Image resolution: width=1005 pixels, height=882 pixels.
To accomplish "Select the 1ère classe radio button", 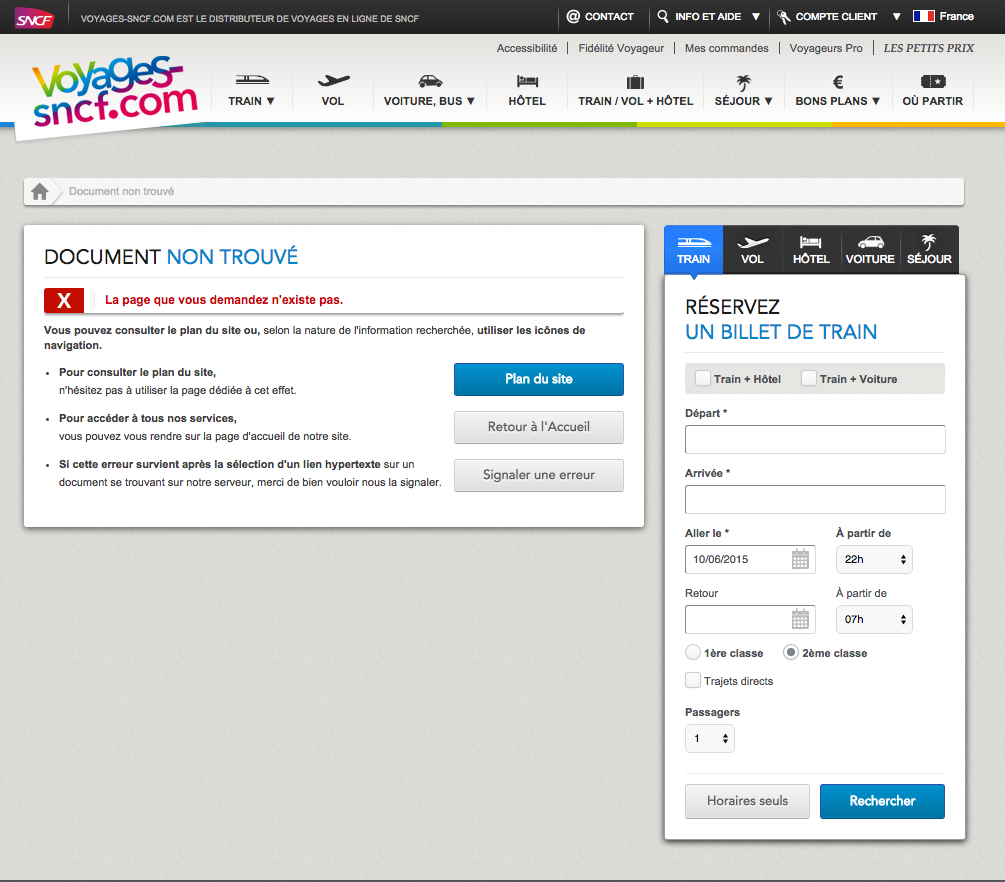I will tap(693, 653).
